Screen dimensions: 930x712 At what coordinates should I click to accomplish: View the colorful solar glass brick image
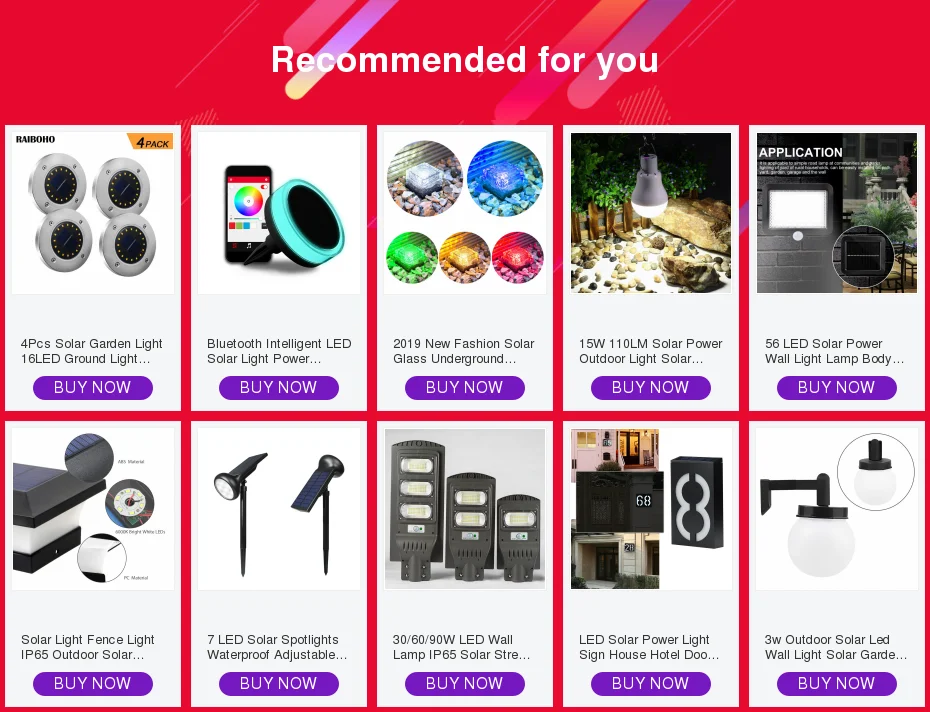click(x=465, y=213)
